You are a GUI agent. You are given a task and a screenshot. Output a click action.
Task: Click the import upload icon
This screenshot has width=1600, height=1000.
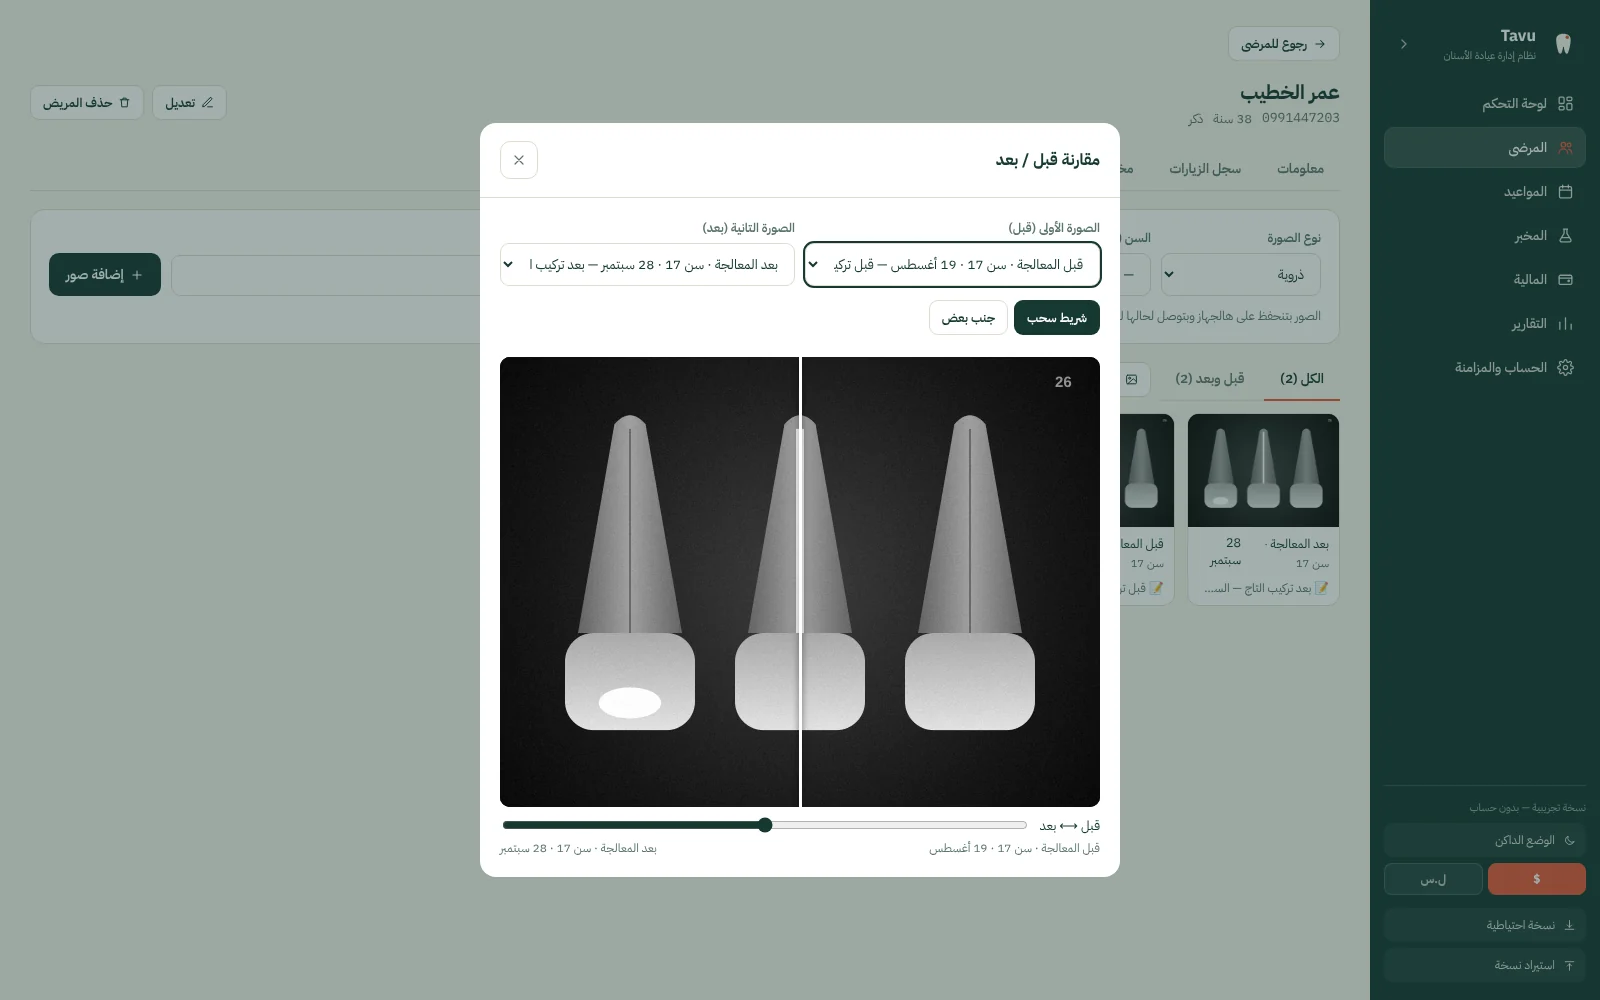(x=1569, y=965)
